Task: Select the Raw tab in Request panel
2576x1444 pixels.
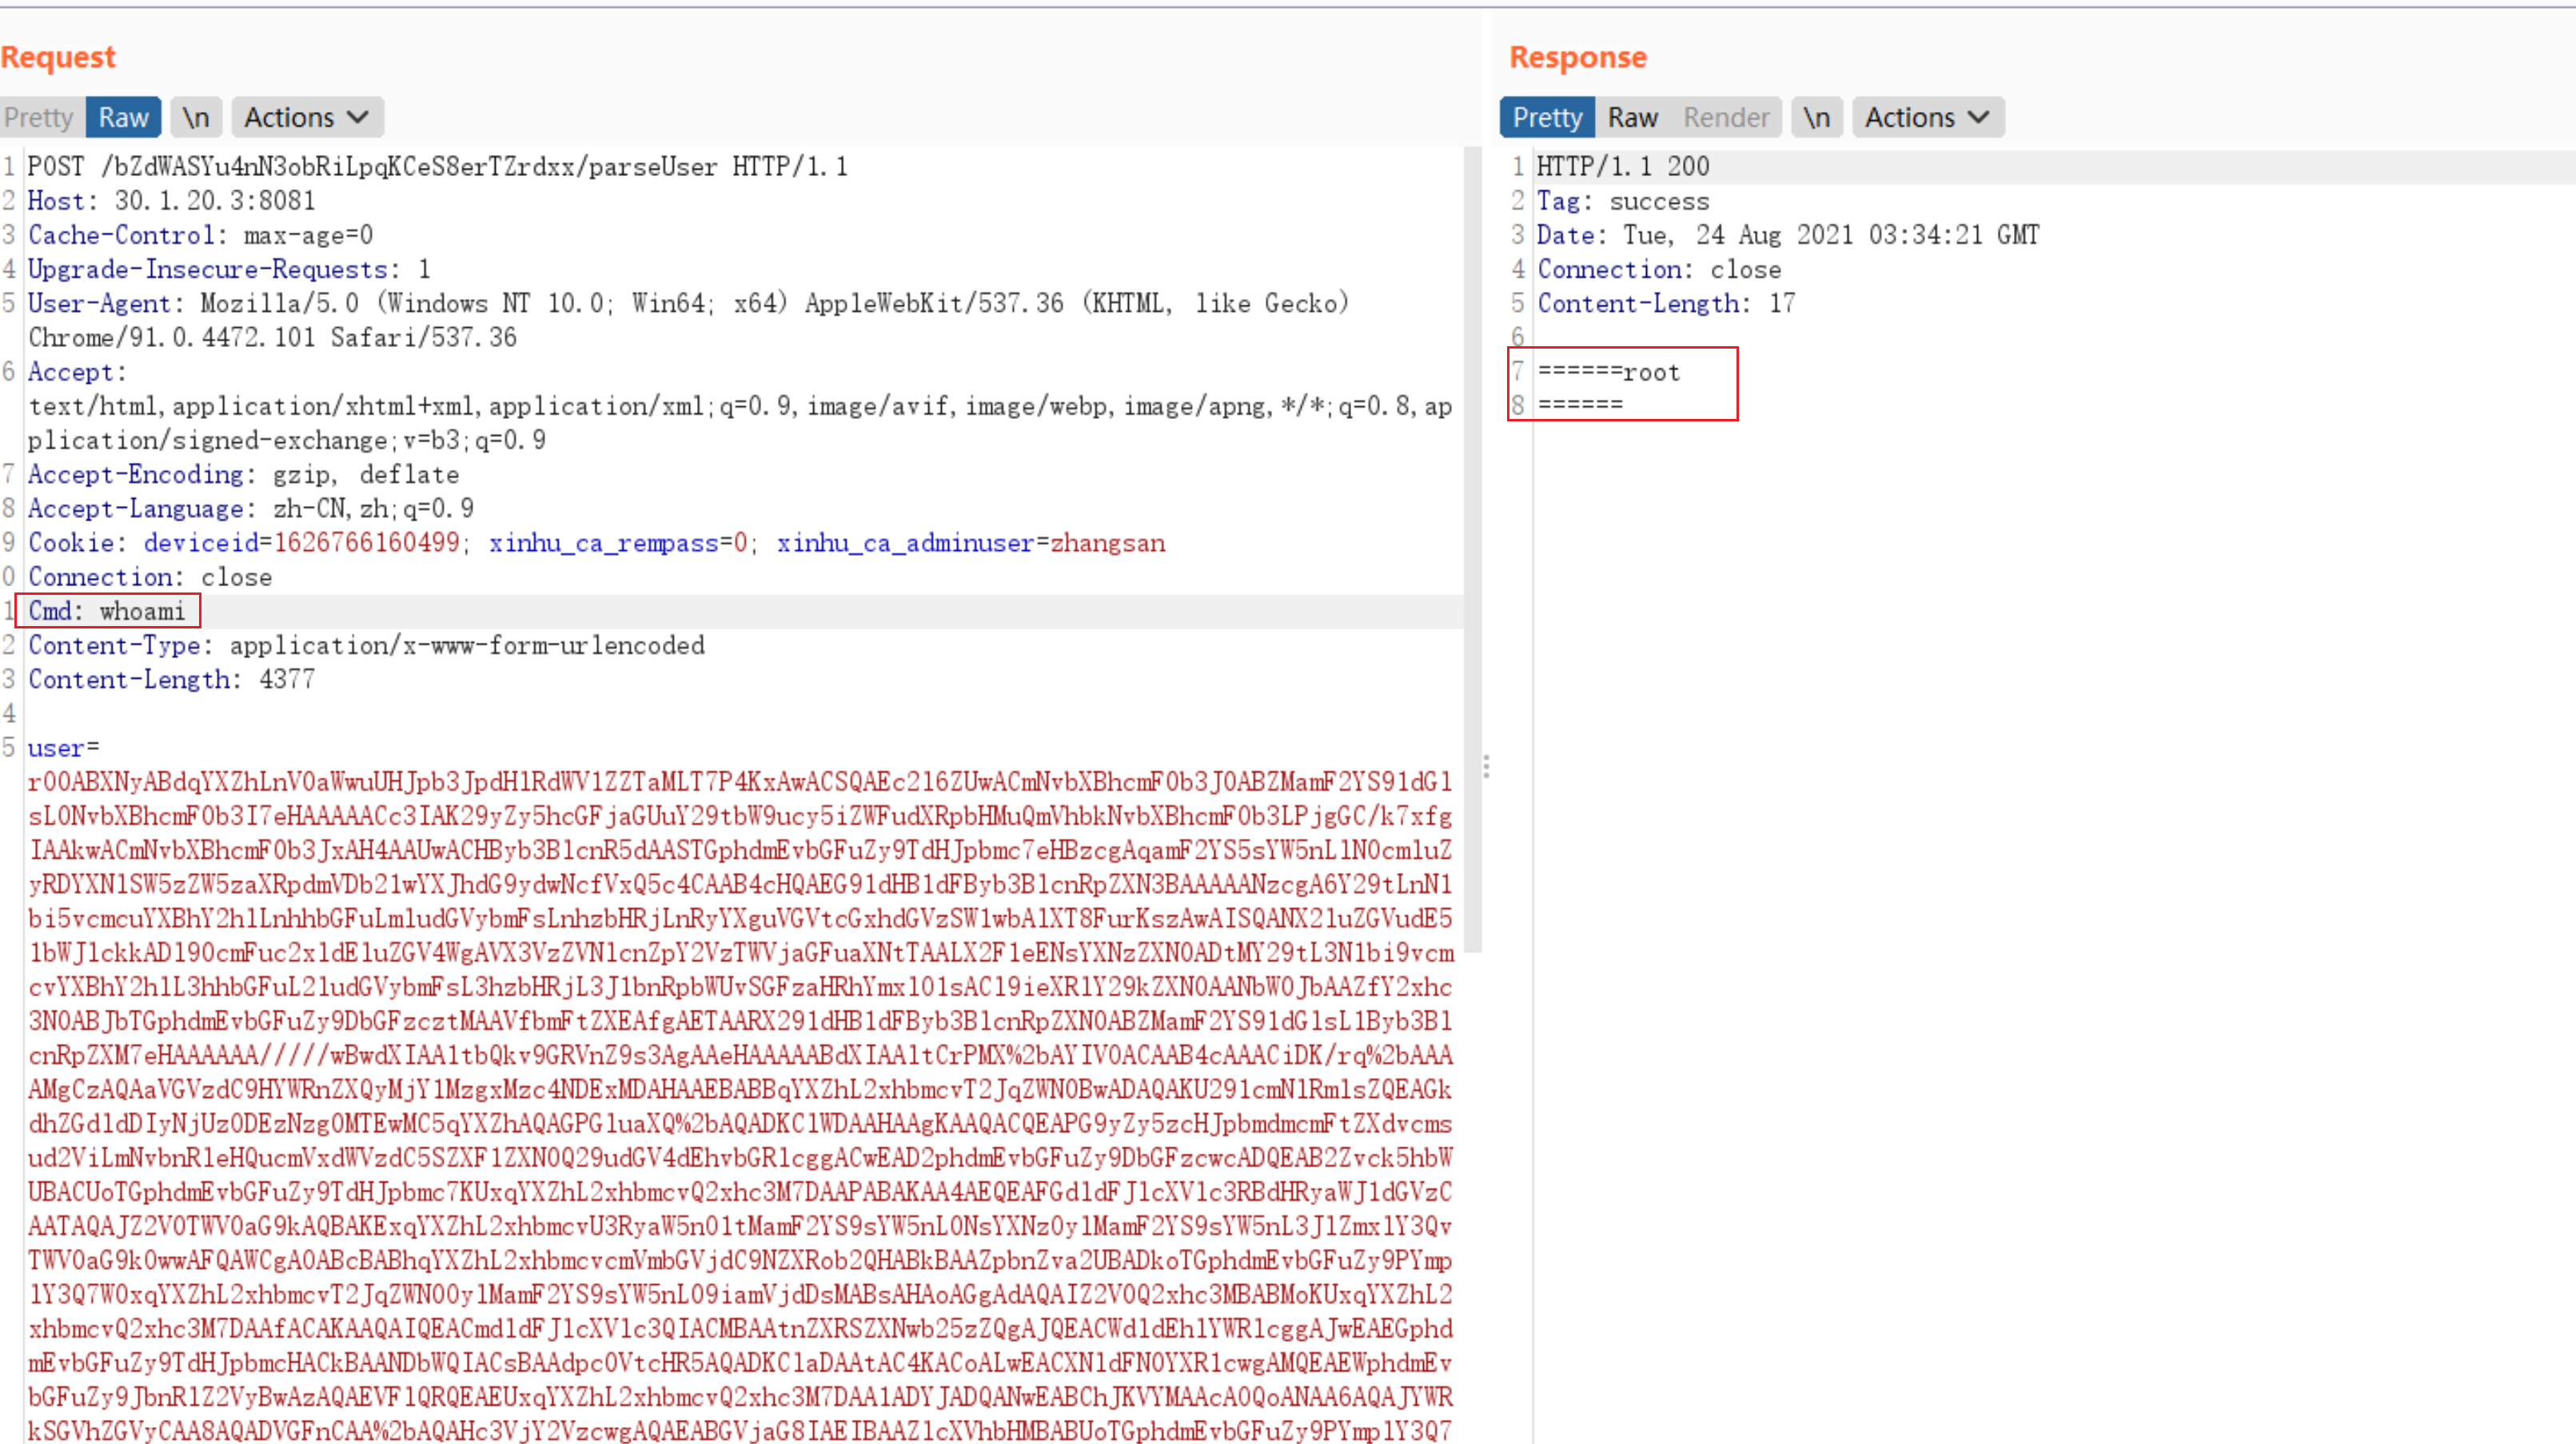Action: coord(123,118)
